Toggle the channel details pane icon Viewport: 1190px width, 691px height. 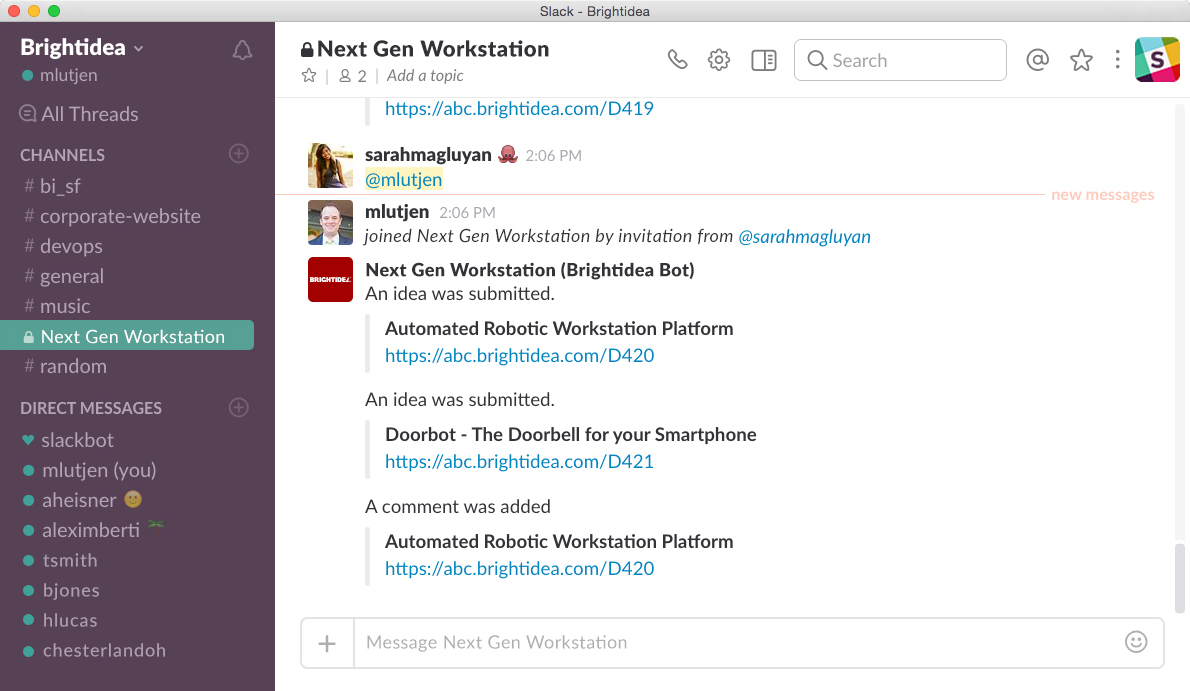pos(764,60)
